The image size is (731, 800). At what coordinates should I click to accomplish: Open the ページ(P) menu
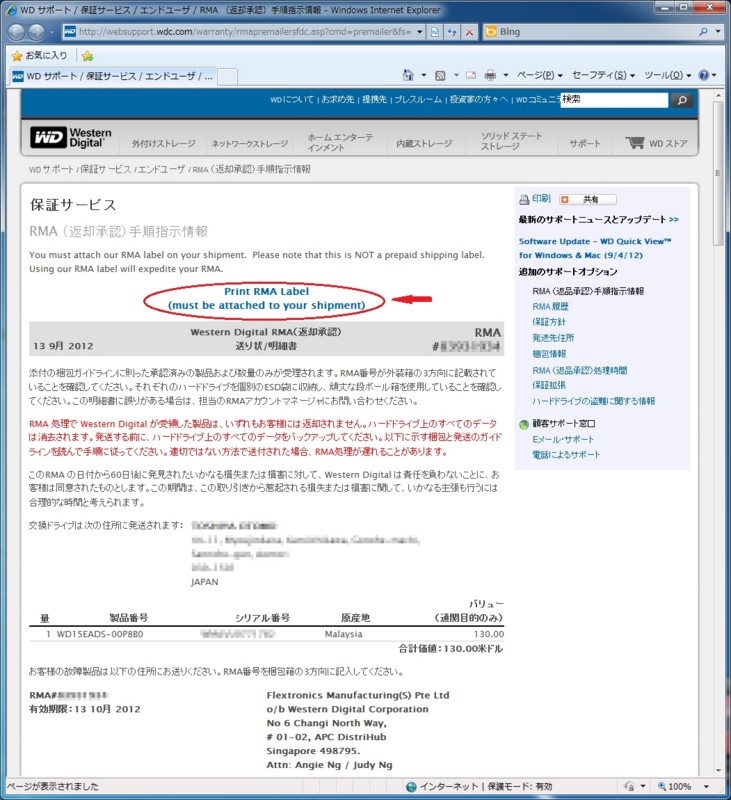539,76
